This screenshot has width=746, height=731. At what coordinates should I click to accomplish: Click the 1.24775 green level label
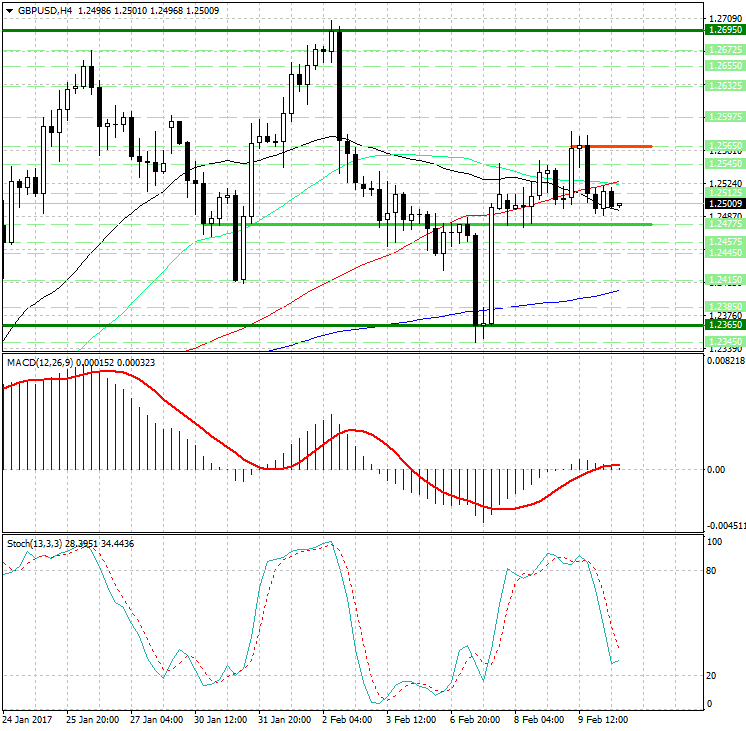(723, 225)
